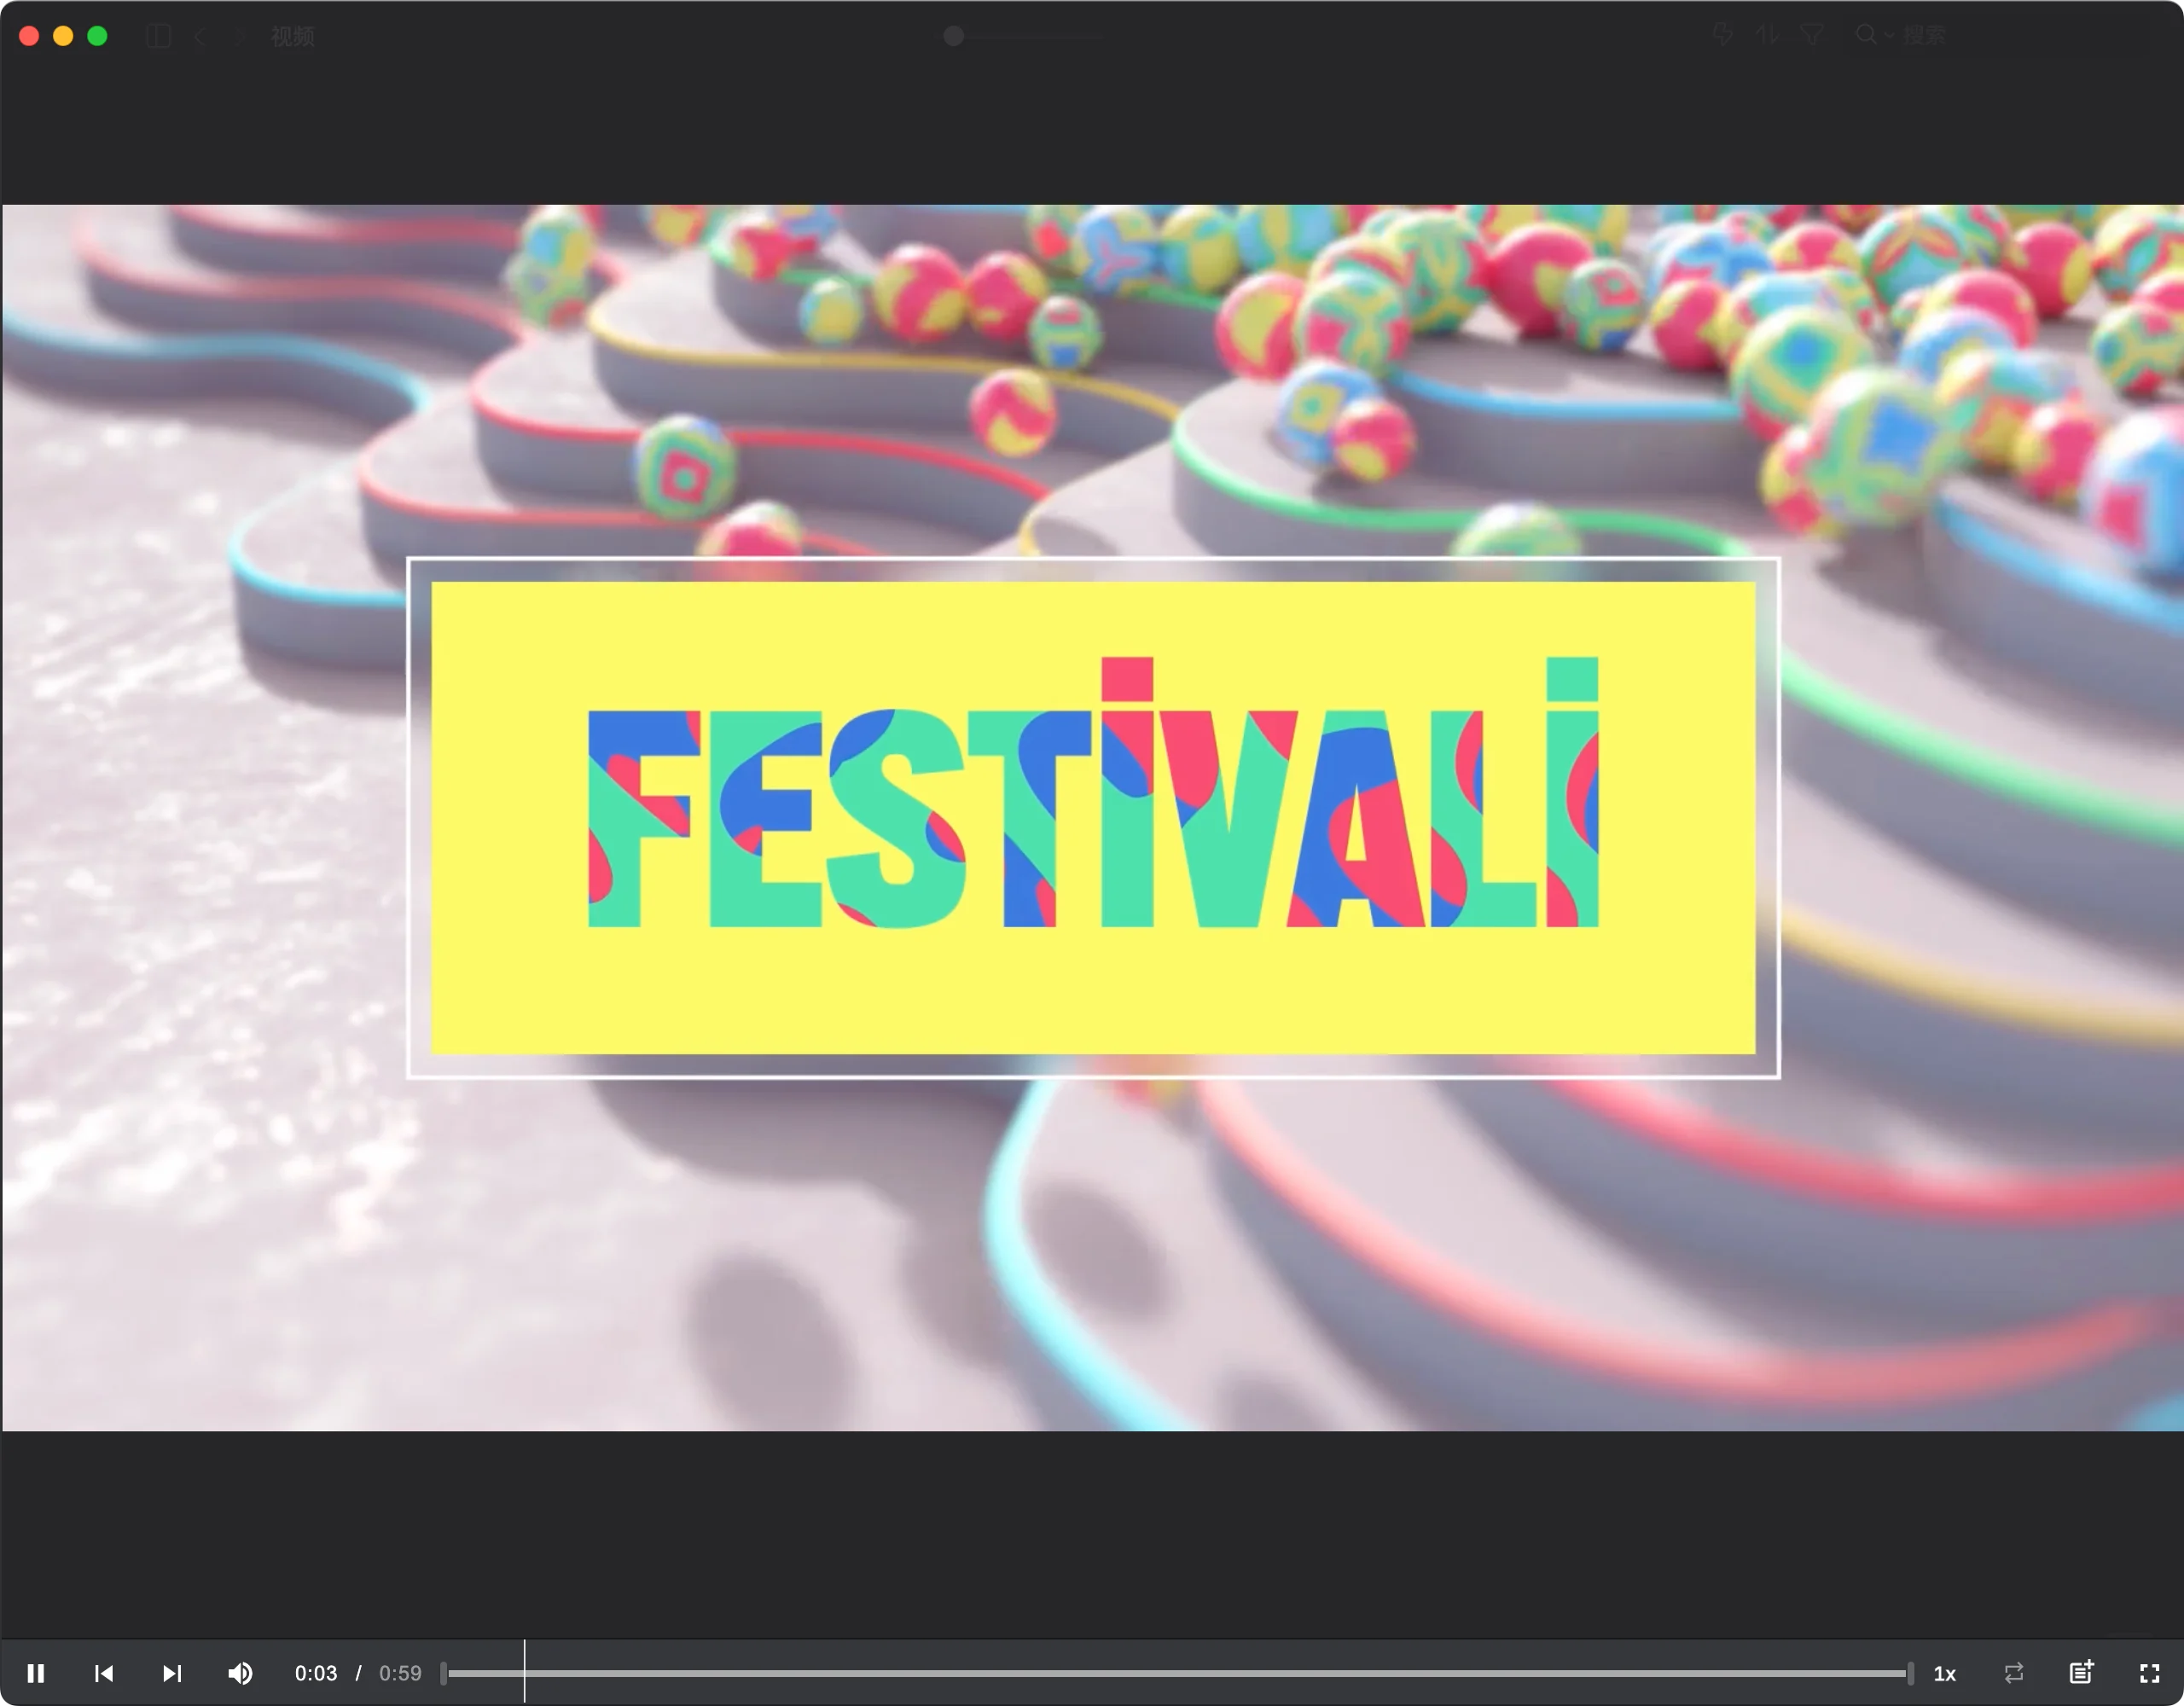This screenshot has height=1706, width=2184.
Task: Skip to the next track
Action: click(x=172, y=1673)
